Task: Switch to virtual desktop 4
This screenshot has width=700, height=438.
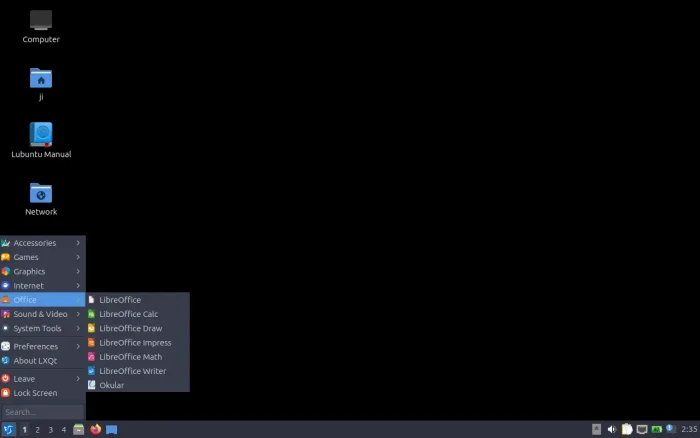Action: pyautogui.click(x=63, y=429)
